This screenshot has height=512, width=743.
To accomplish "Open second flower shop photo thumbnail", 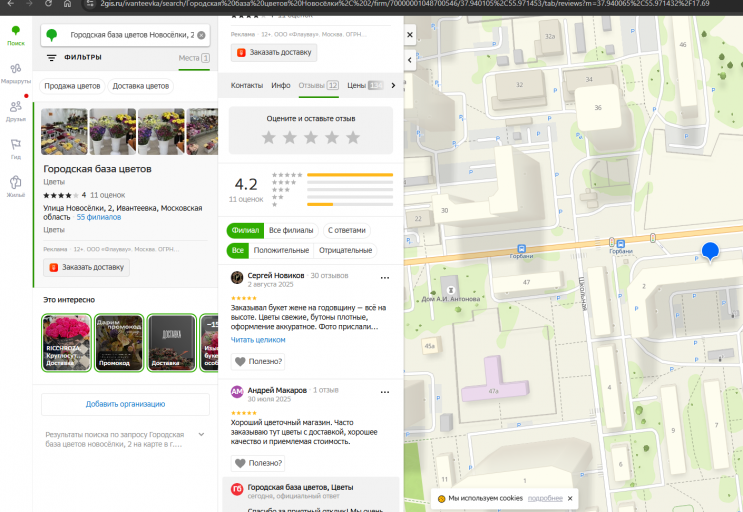I will point(113,132).
